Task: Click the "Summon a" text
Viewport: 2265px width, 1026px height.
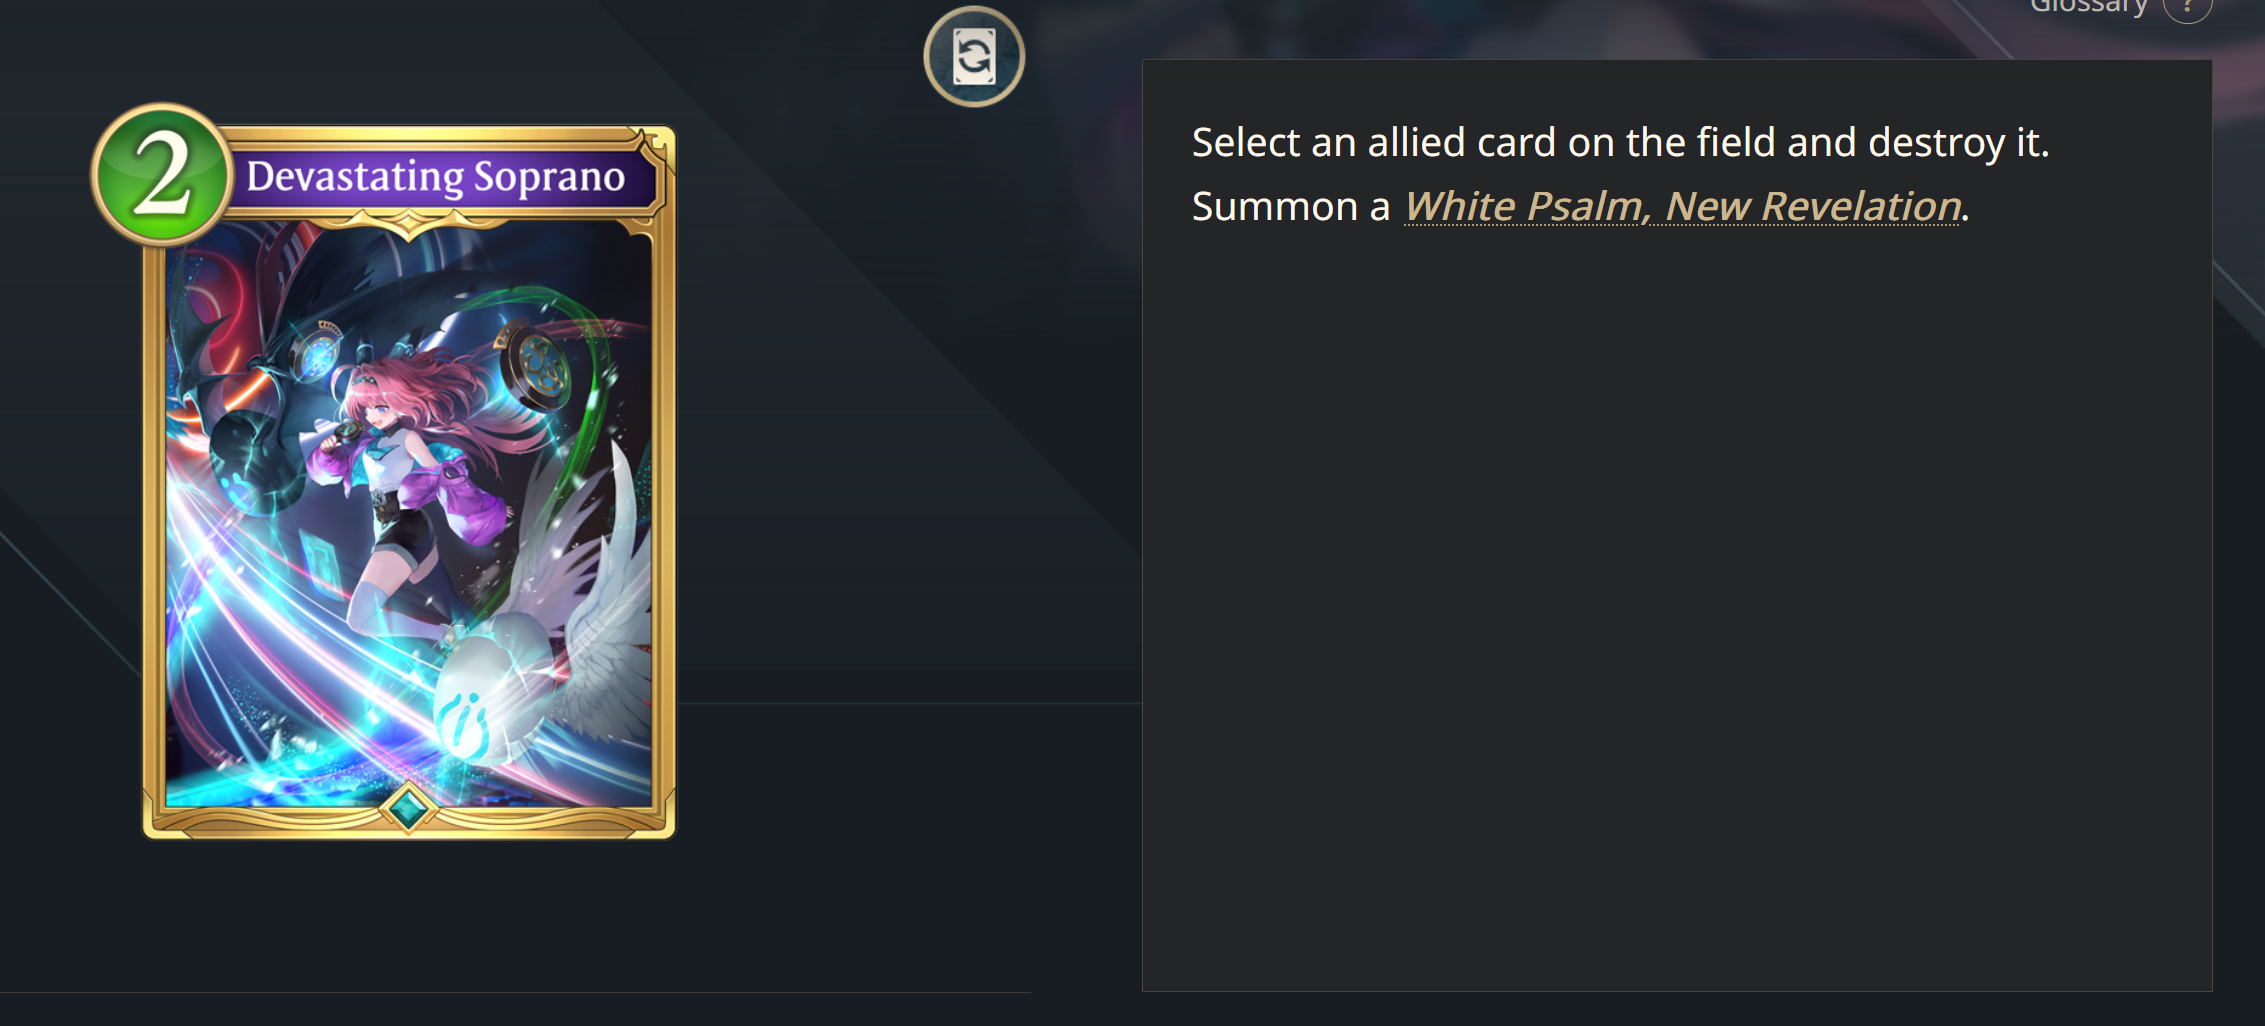Action: tap(1291, 206)
